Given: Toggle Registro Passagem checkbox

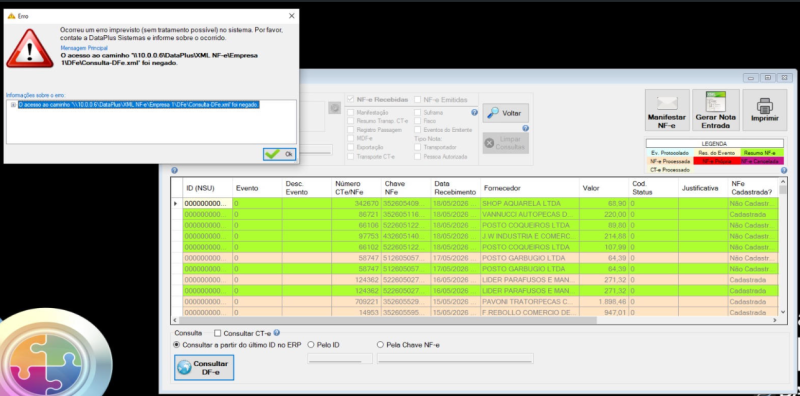Looking at the screenshot, I should coord(351,130).
